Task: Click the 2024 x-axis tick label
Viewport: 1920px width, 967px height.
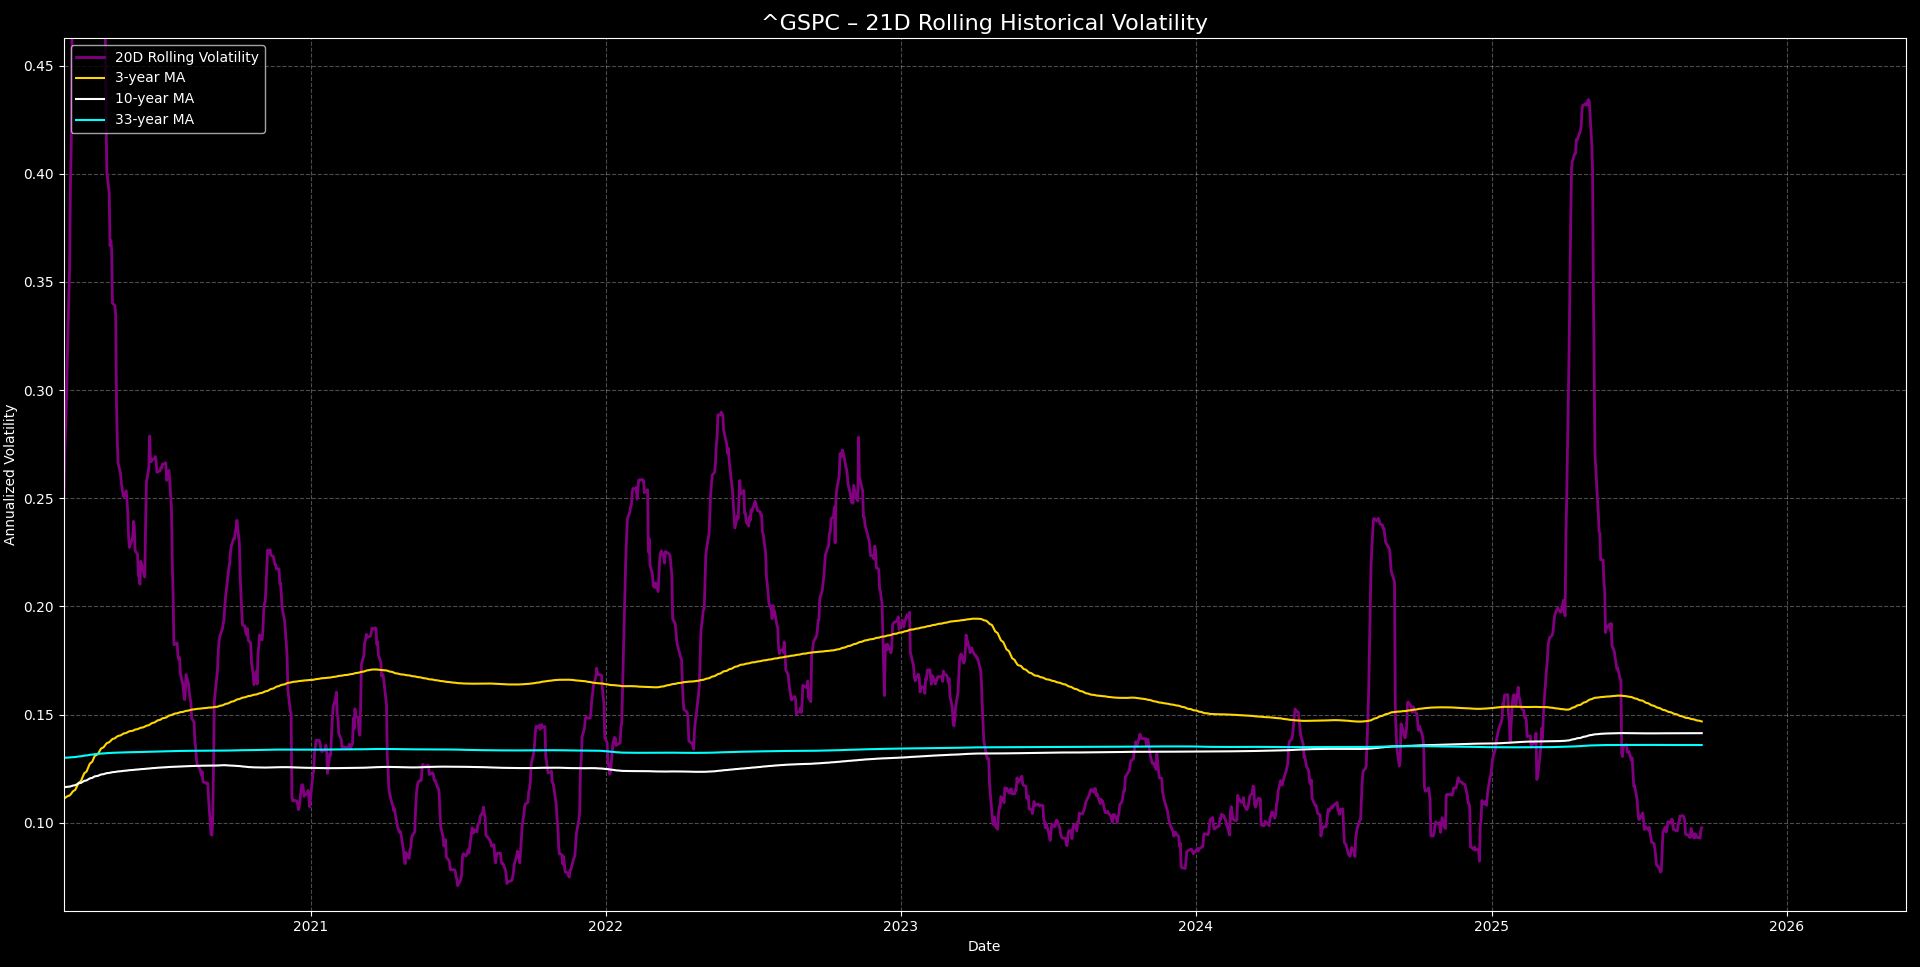Action: click(1195, 927)
